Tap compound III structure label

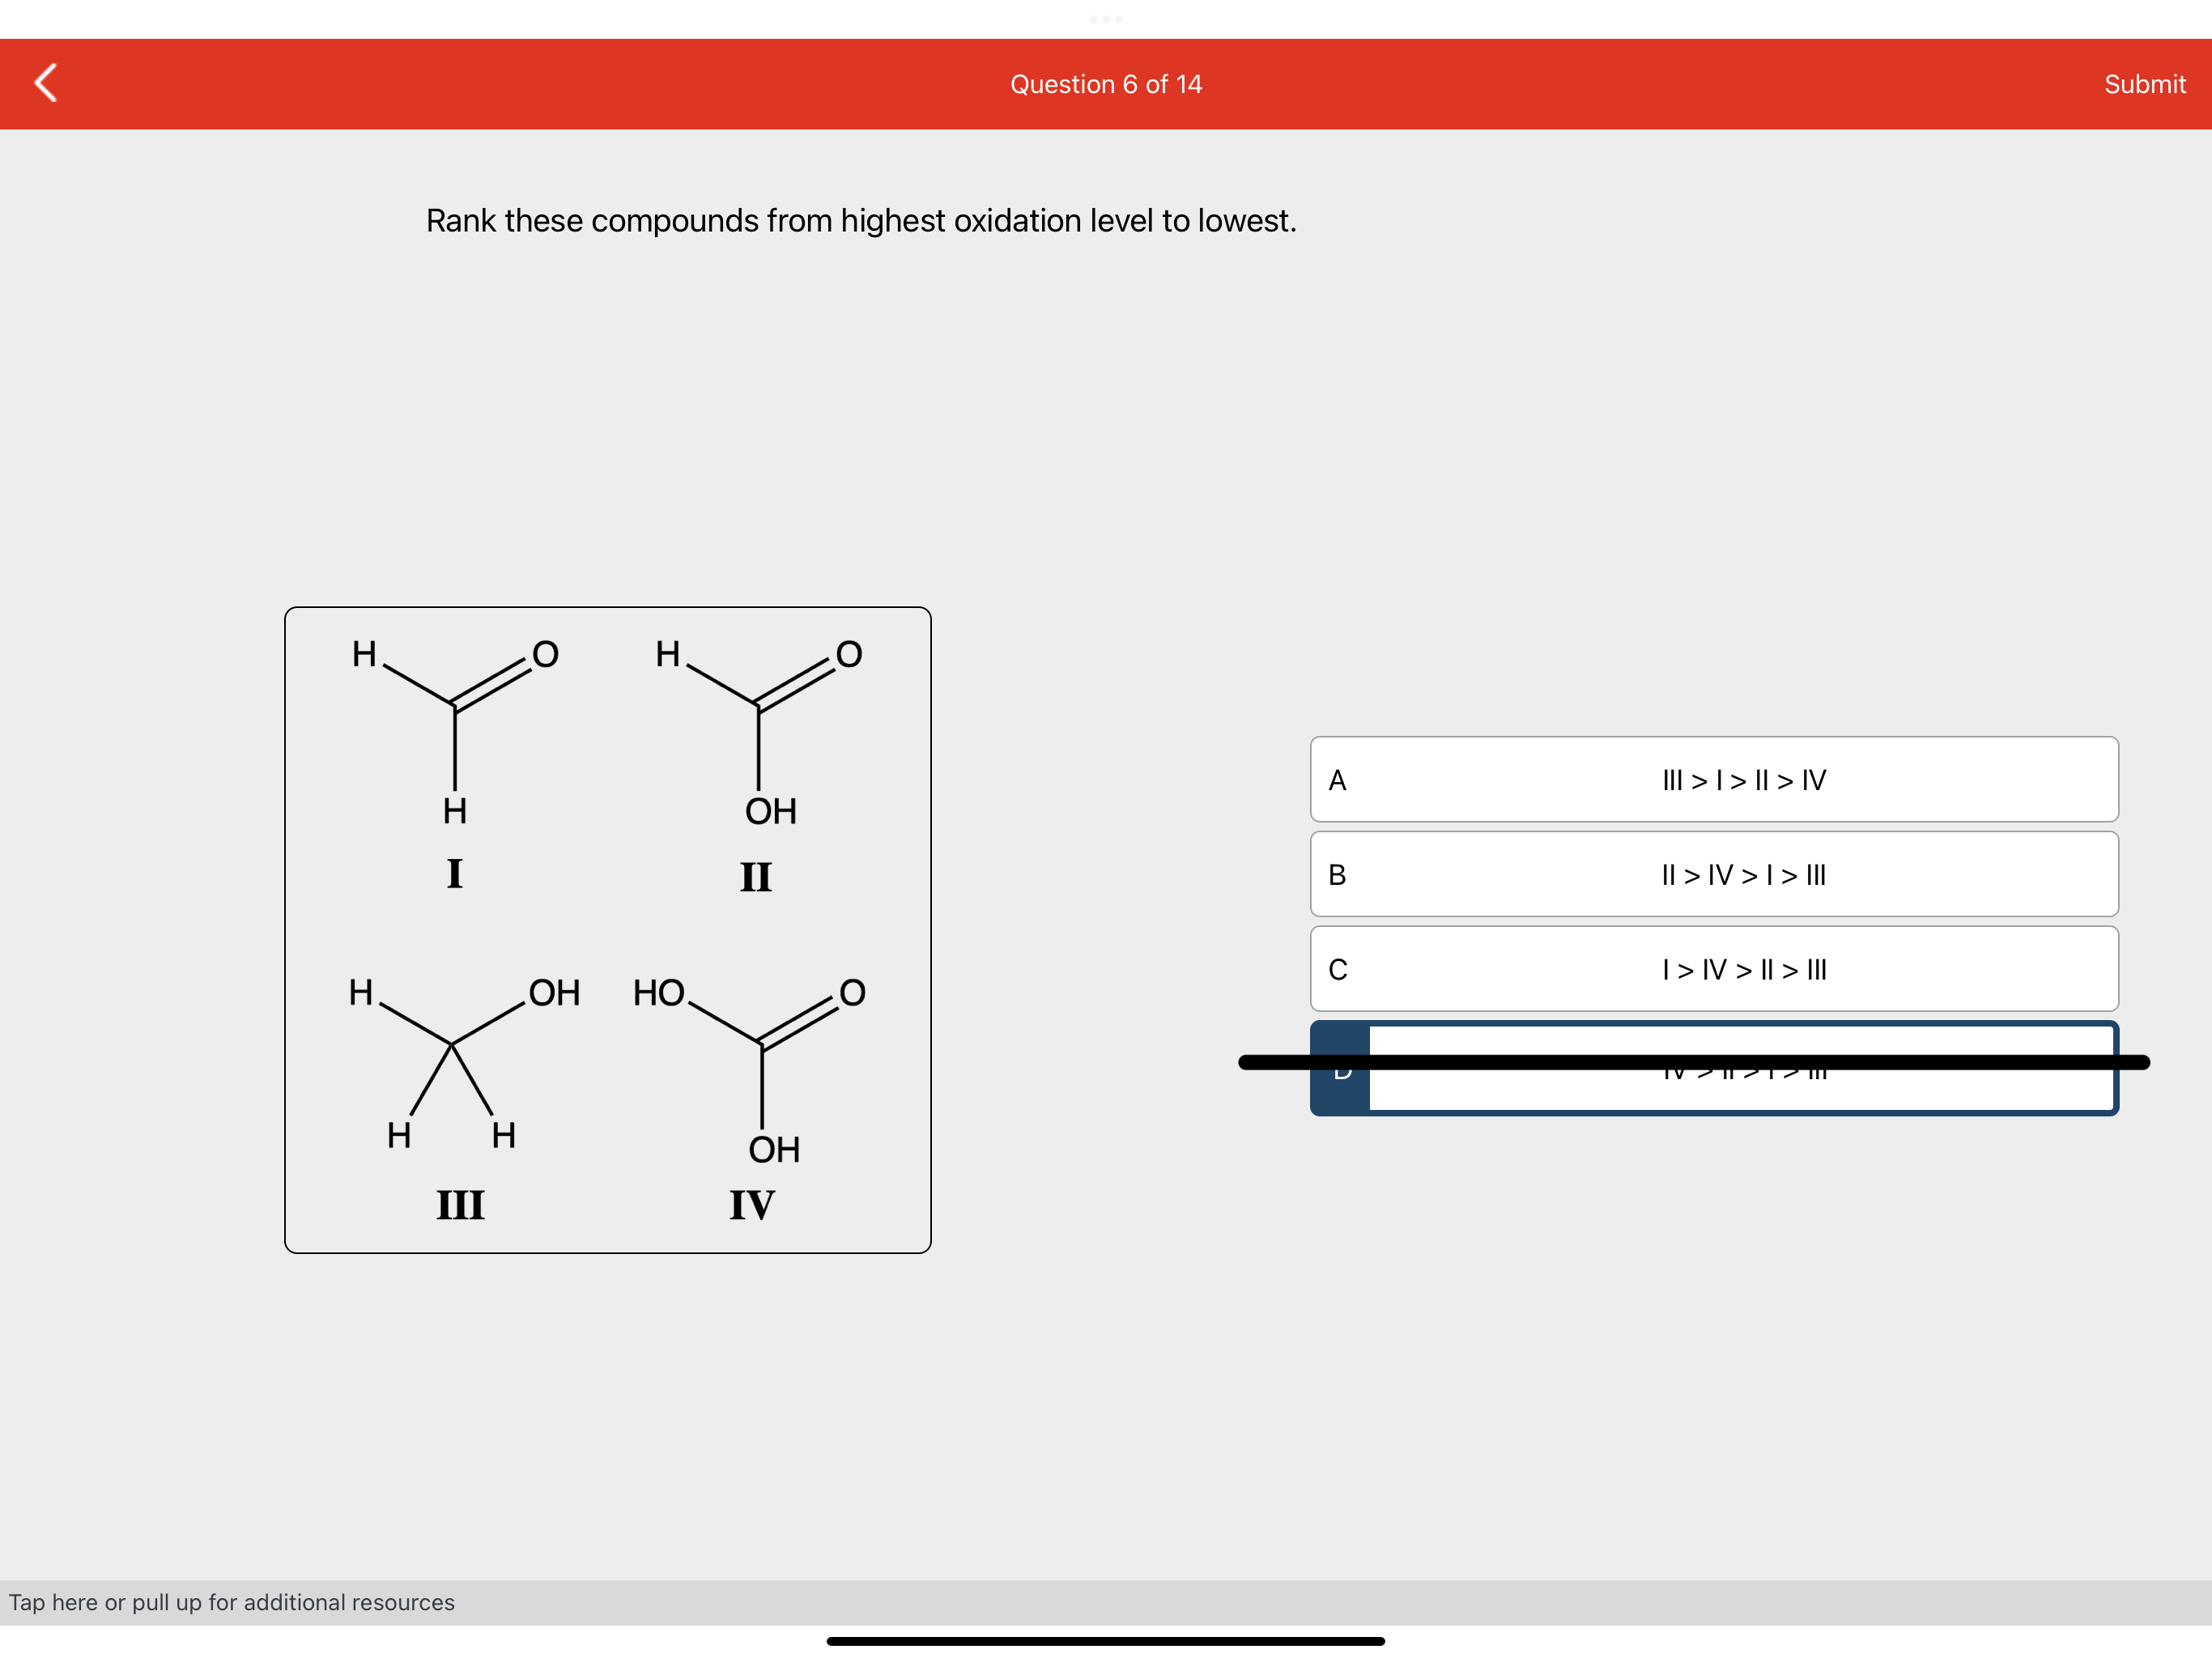point(460,1205)
